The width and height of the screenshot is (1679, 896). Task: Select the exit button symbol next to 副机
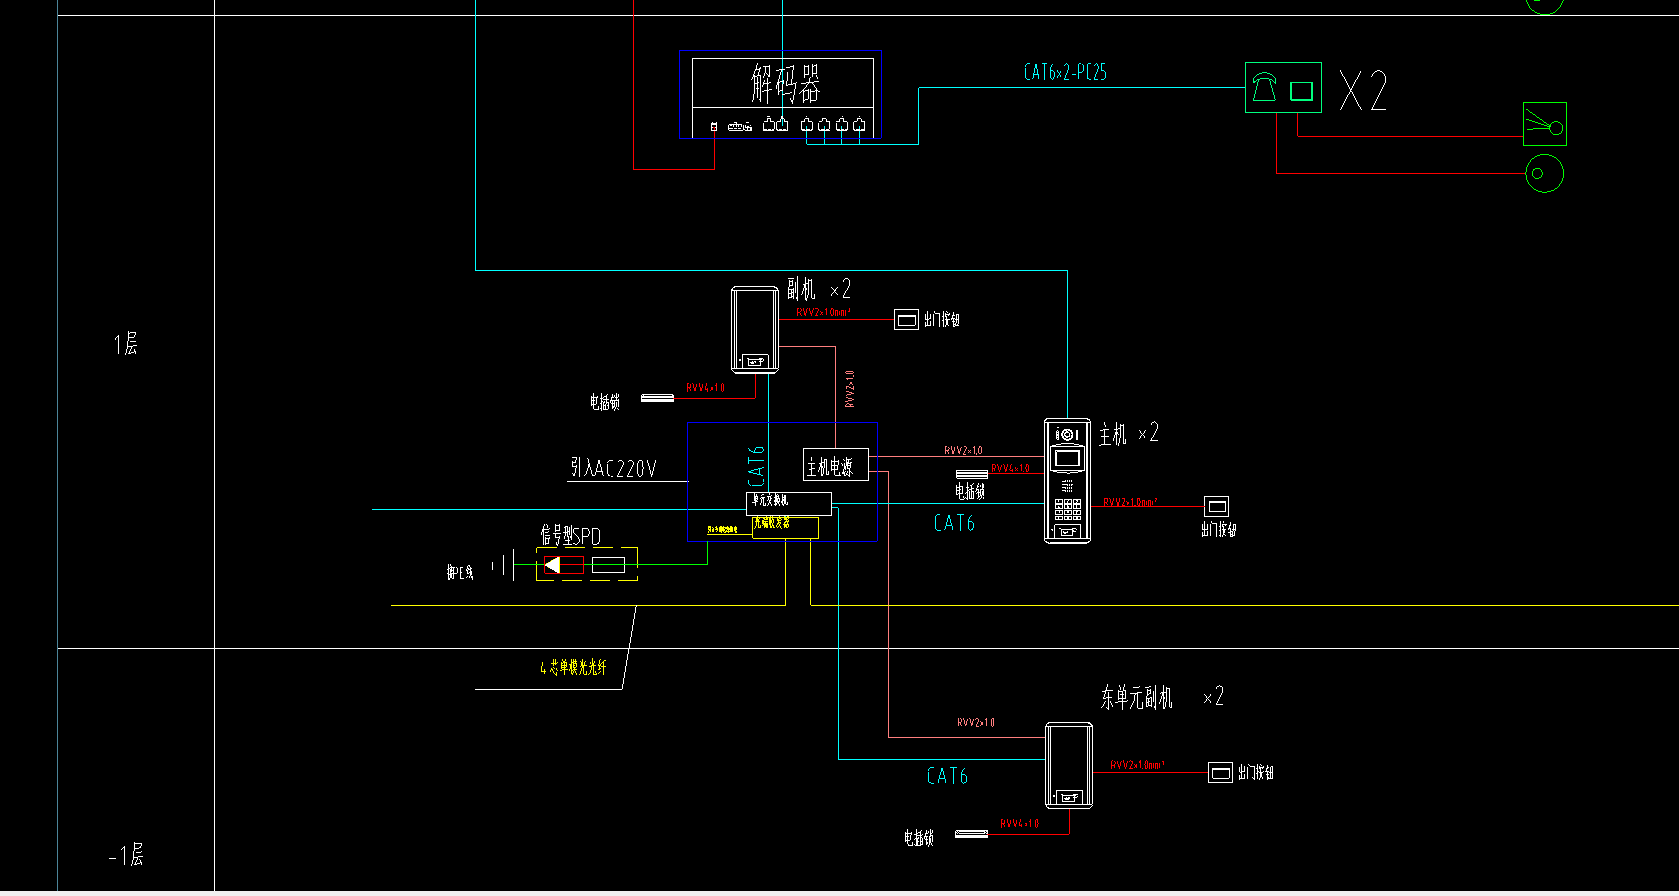[x=906, y=320]
